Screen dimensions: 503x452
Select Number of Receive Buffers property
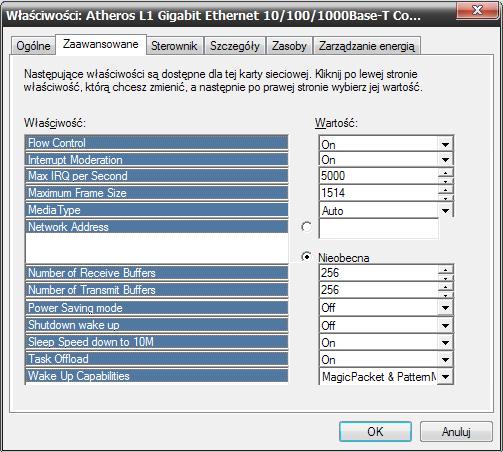coord(156,273)
